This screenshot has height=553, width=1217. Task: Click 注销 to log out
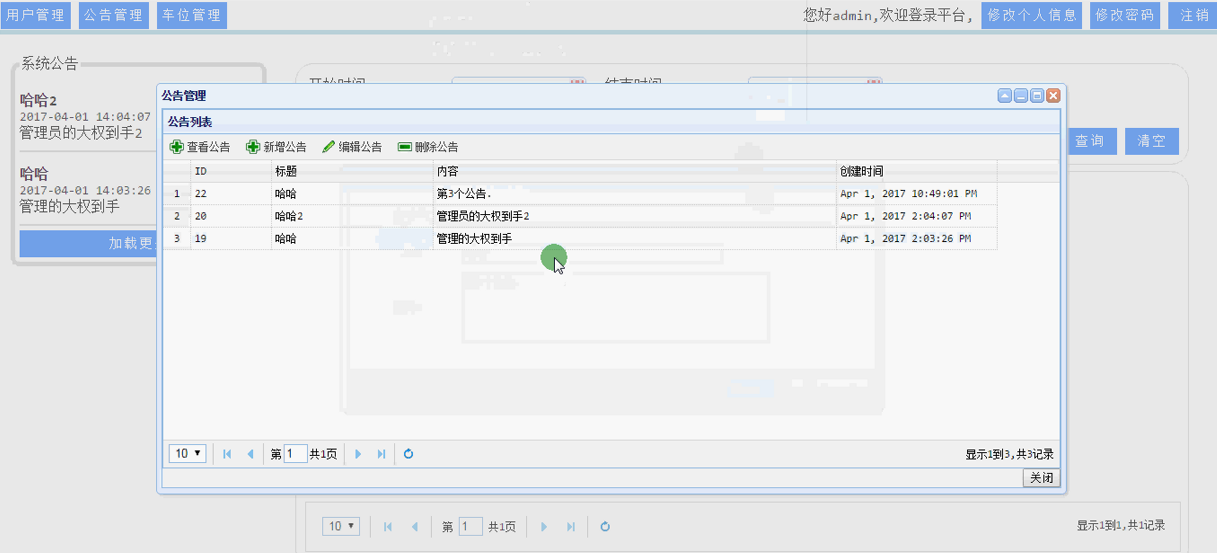[1192, 15]
